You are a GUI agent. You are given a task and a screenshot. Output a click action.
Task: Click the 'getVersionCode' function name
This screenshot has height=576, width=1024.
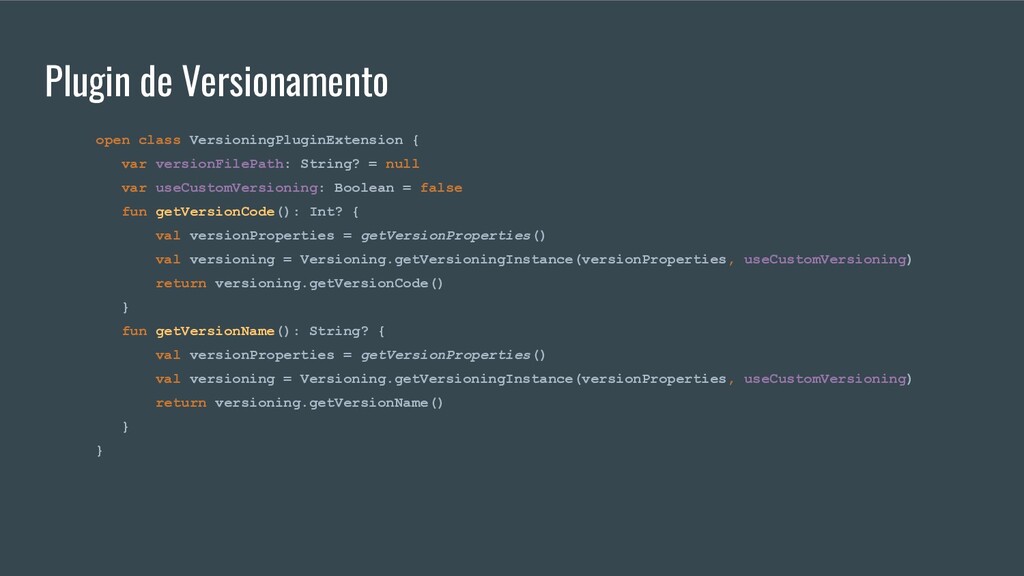(x=215, y=212)
